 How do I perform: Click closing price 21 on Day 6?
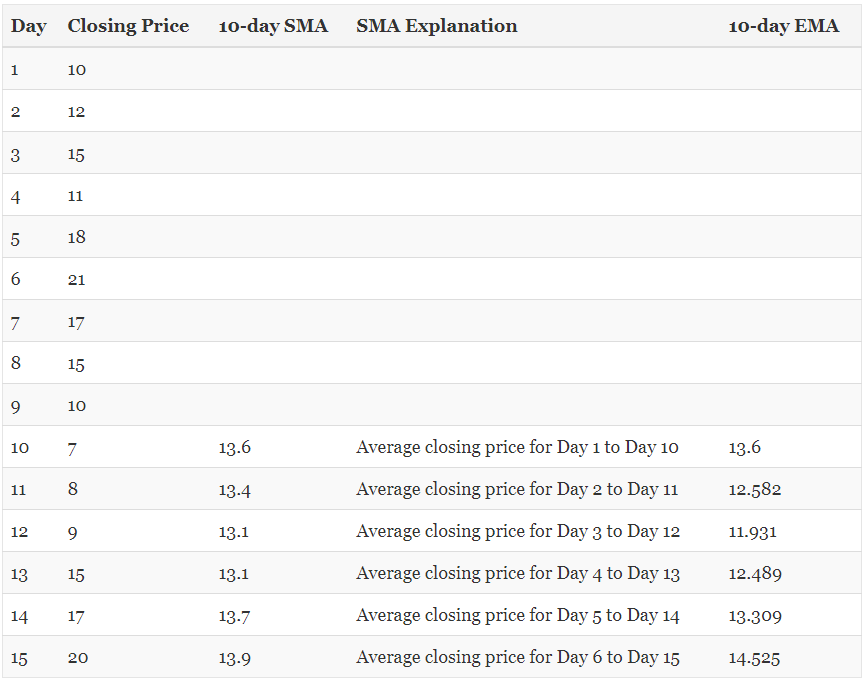(x=77, y=280)
